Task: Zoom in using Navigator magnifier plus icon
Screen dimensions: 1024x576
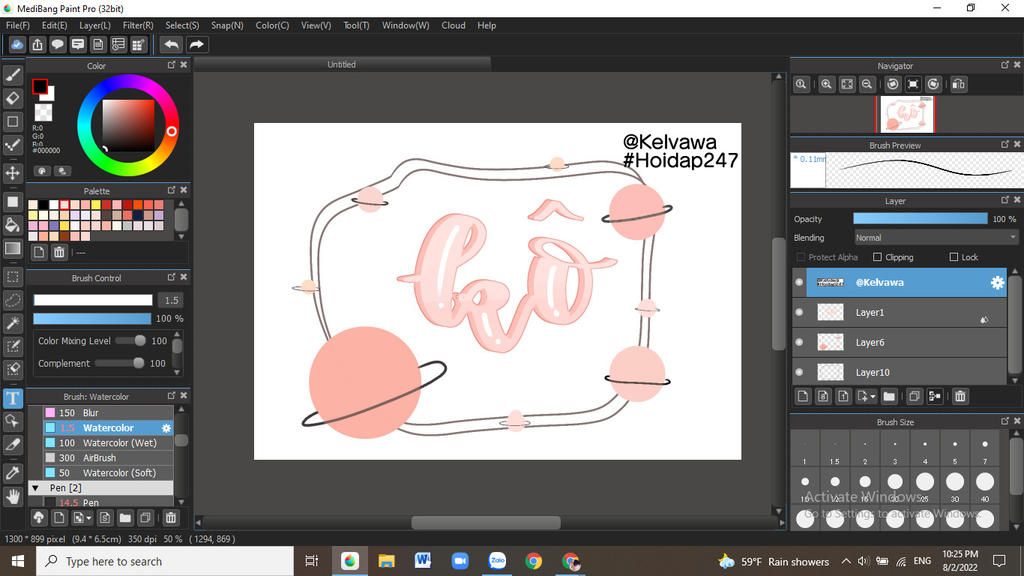Action: pos(827,84)
